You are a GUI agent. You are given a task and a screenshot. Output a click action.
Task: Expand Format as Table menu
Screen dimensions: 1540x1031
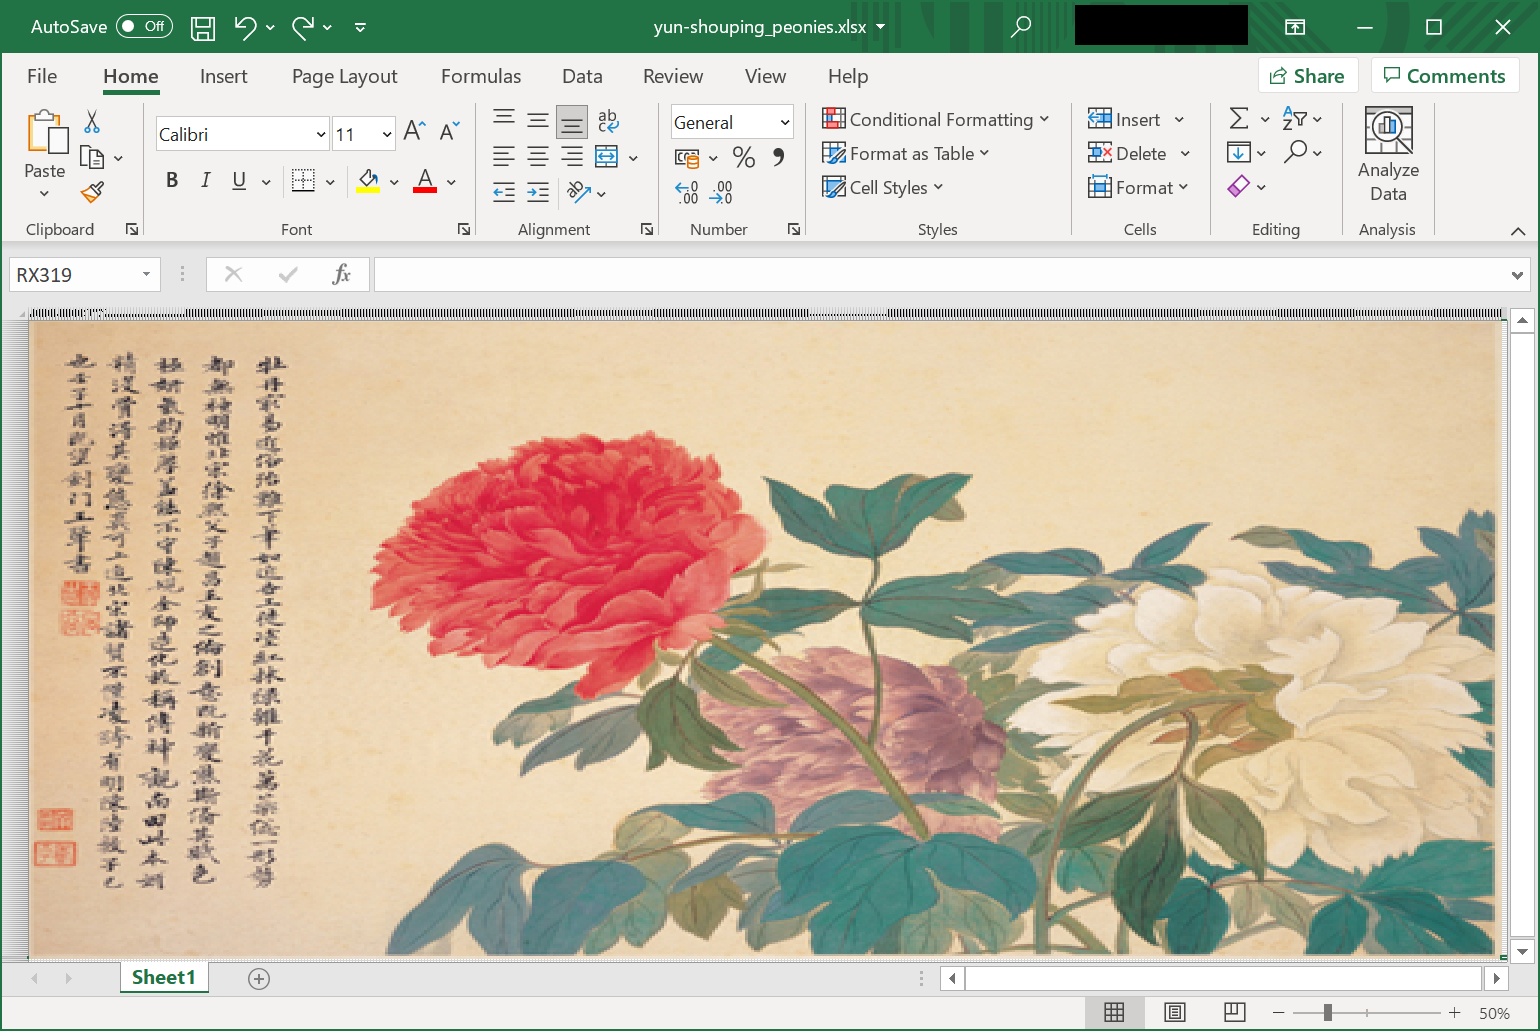905,153
